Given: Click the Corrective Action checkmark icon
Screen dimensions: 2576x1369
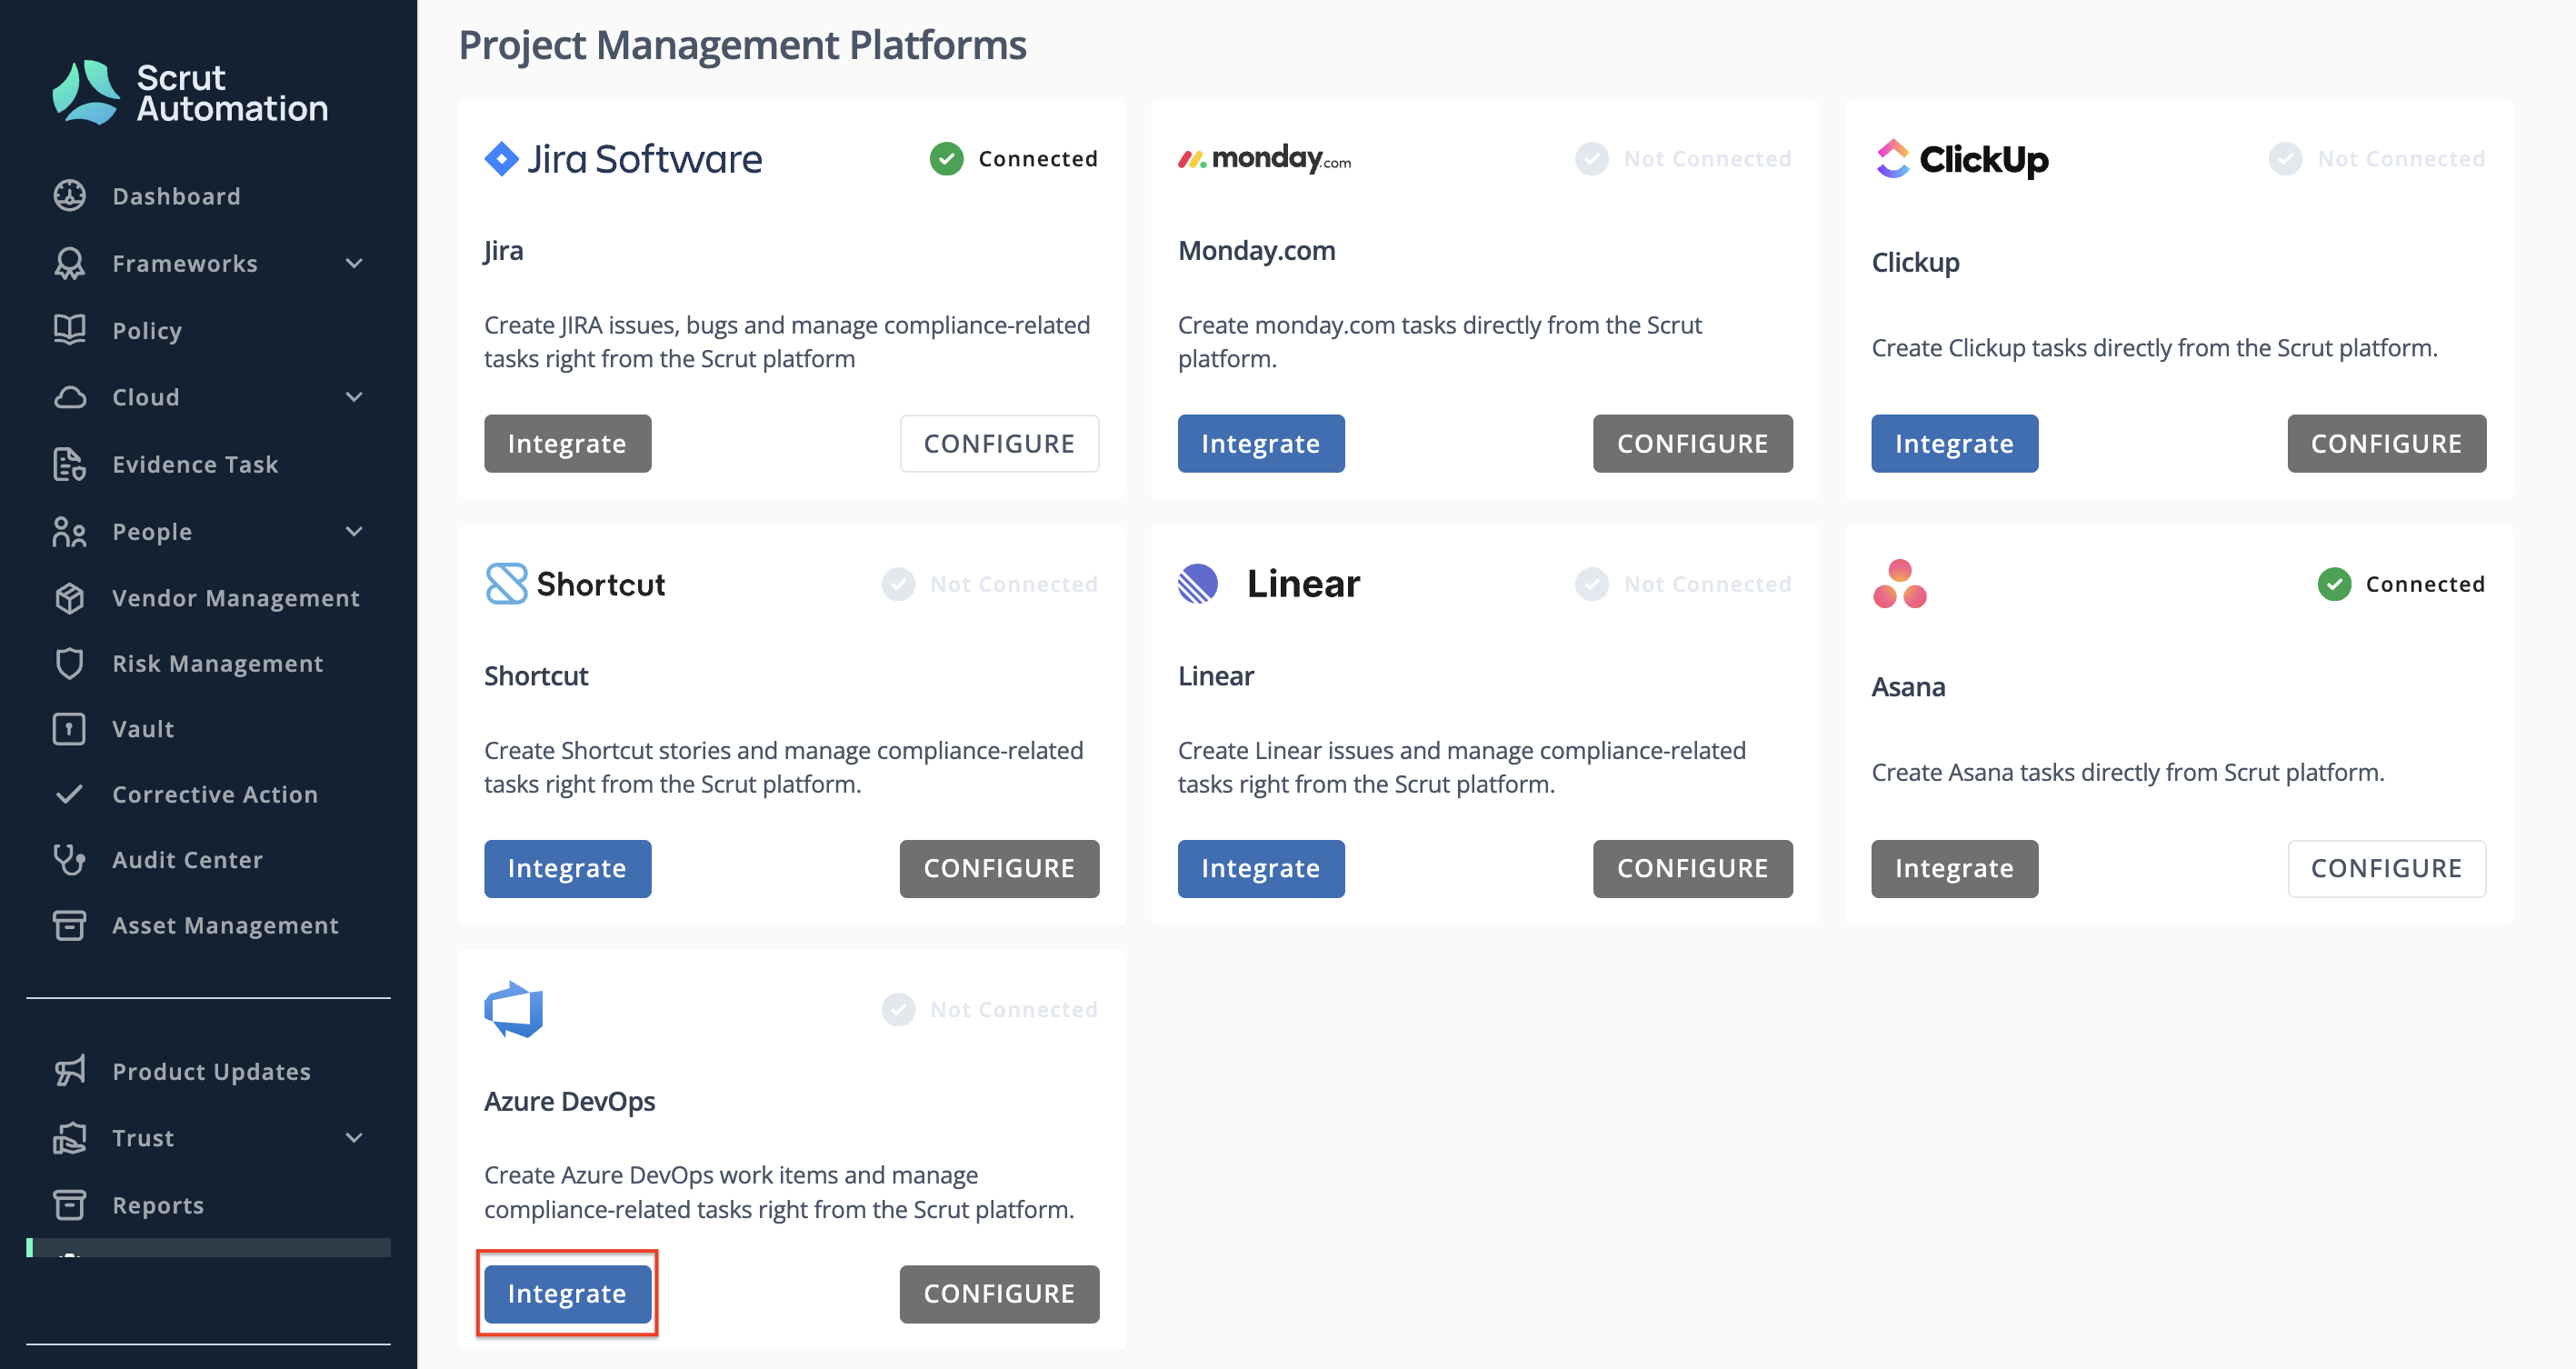Looking at the screenshot, I should [69, 794].
